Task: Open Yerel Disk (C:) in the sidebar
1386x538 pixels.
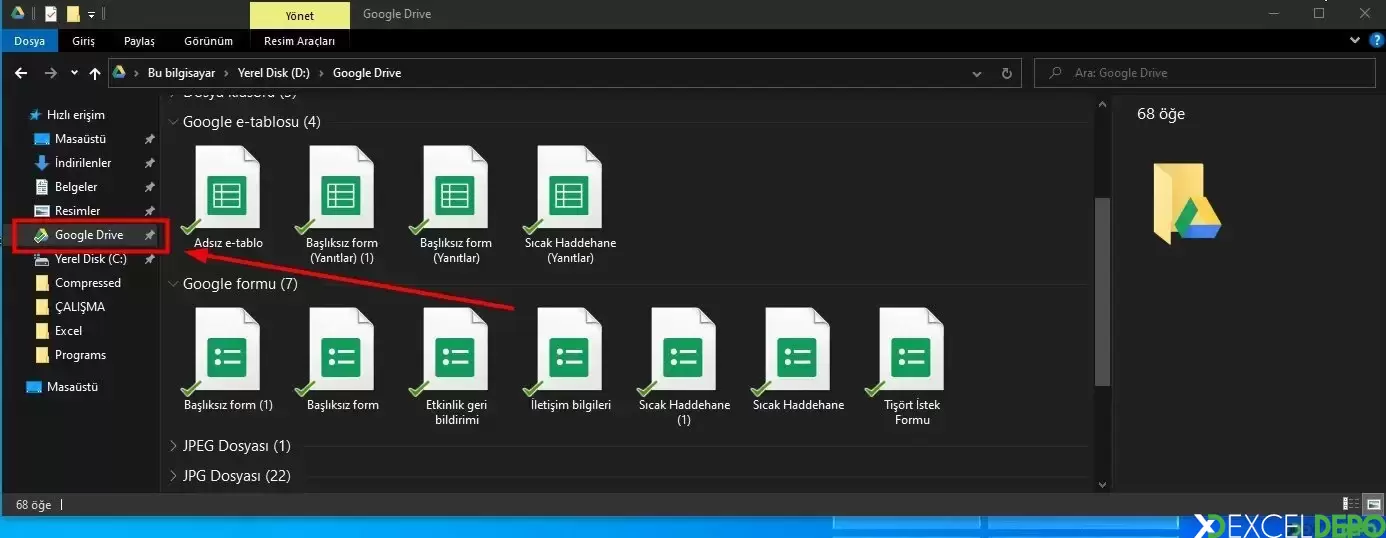Action: tap(91, 259)
